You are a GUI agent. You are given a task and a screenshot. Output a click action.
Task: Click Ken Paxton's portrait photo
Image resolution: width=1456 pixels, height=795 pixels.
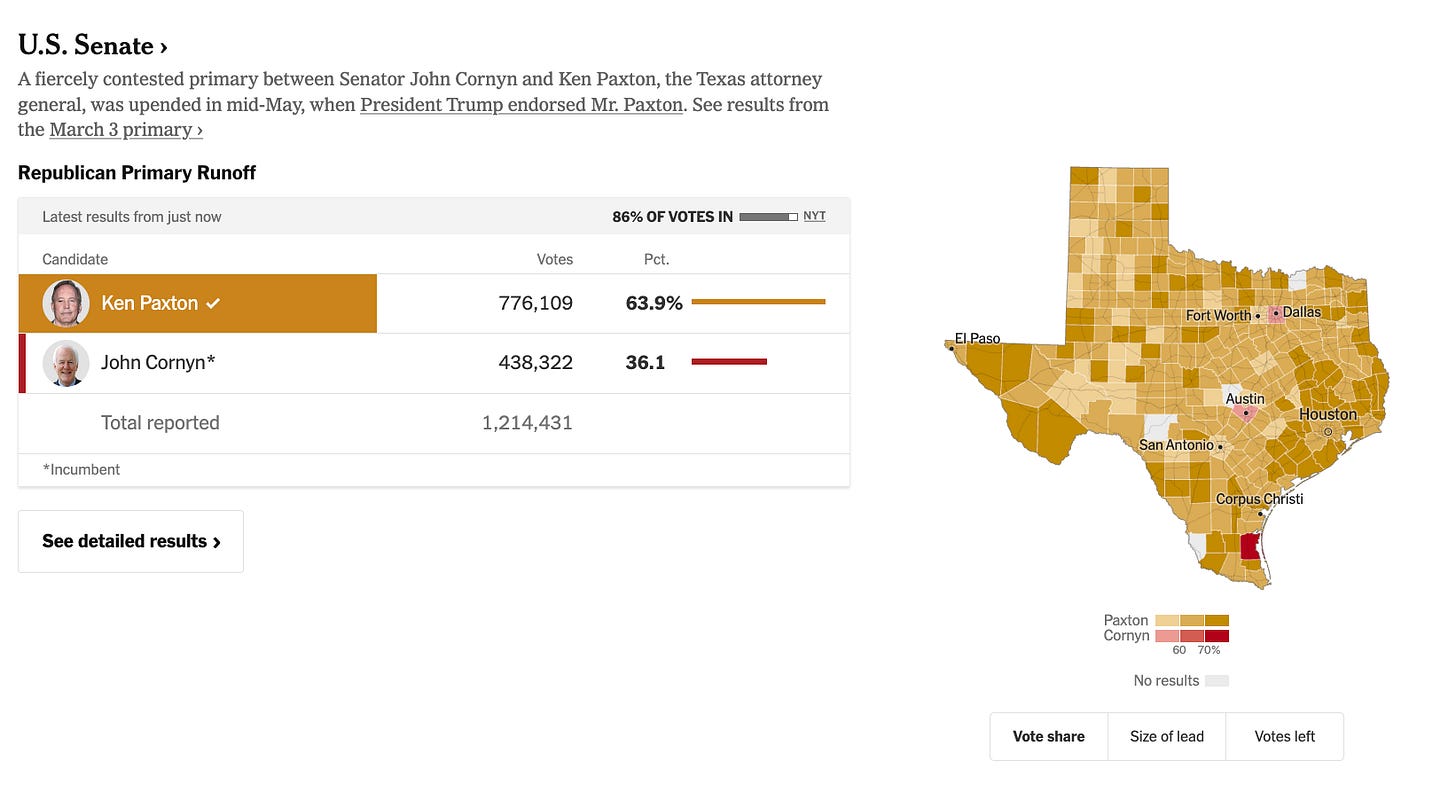tap(66, 303)
